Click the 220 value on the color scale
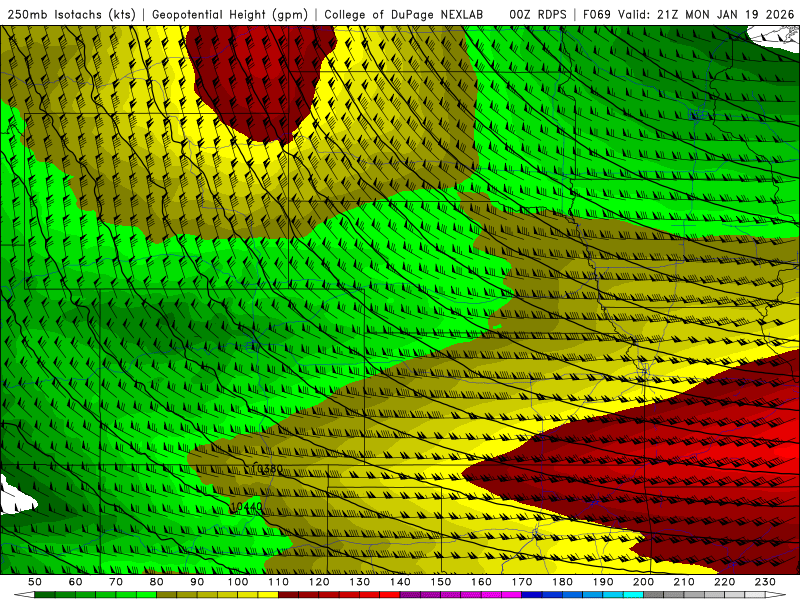The height and width of the screenshot is (600, 800). pyautogui.click(x=724, y=582)
